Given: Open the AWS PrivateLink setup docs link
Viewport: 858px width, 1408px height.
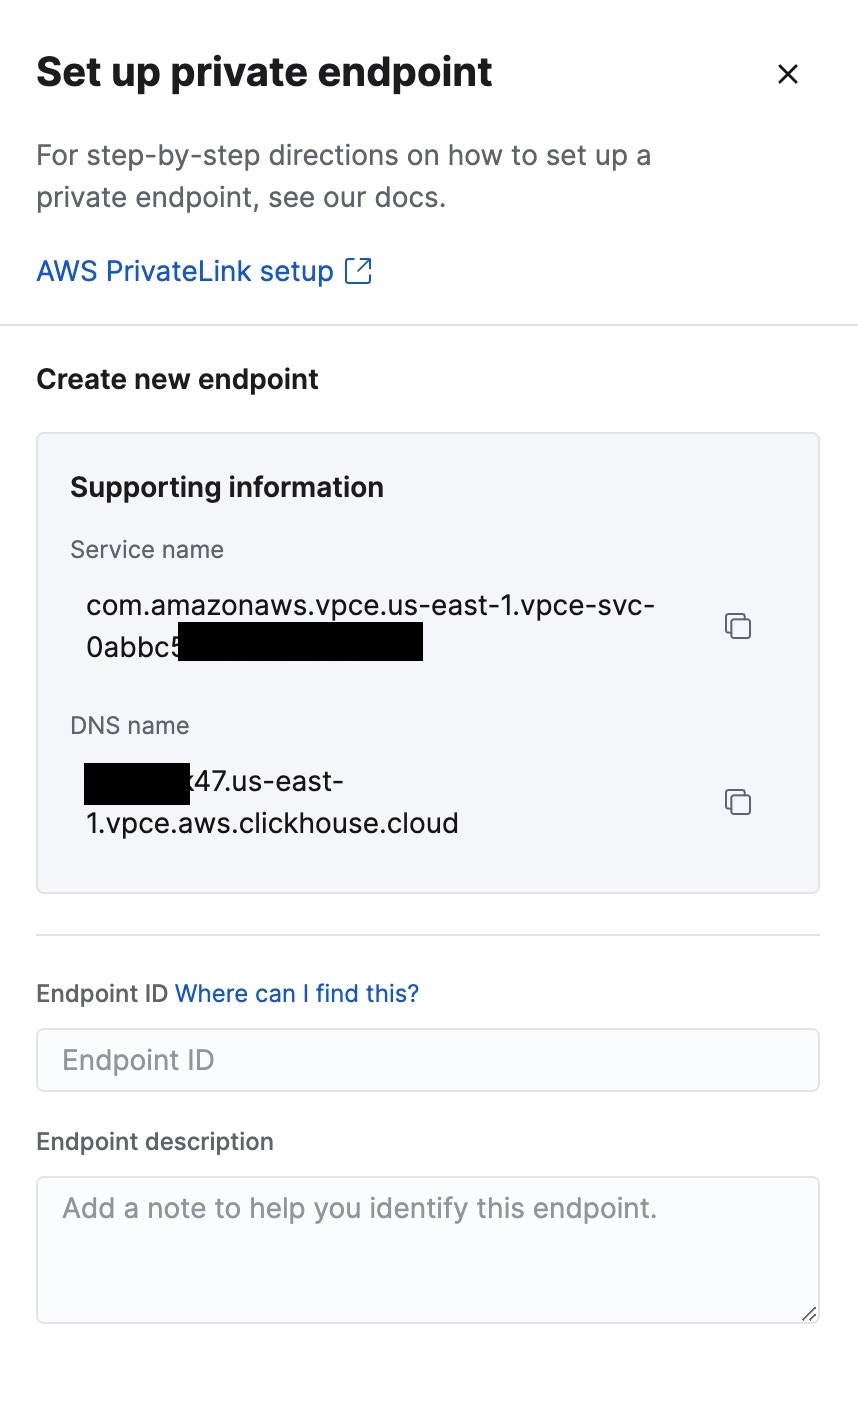Looking at the screenshot, I should pyautogui.click(x=185, y=271).
